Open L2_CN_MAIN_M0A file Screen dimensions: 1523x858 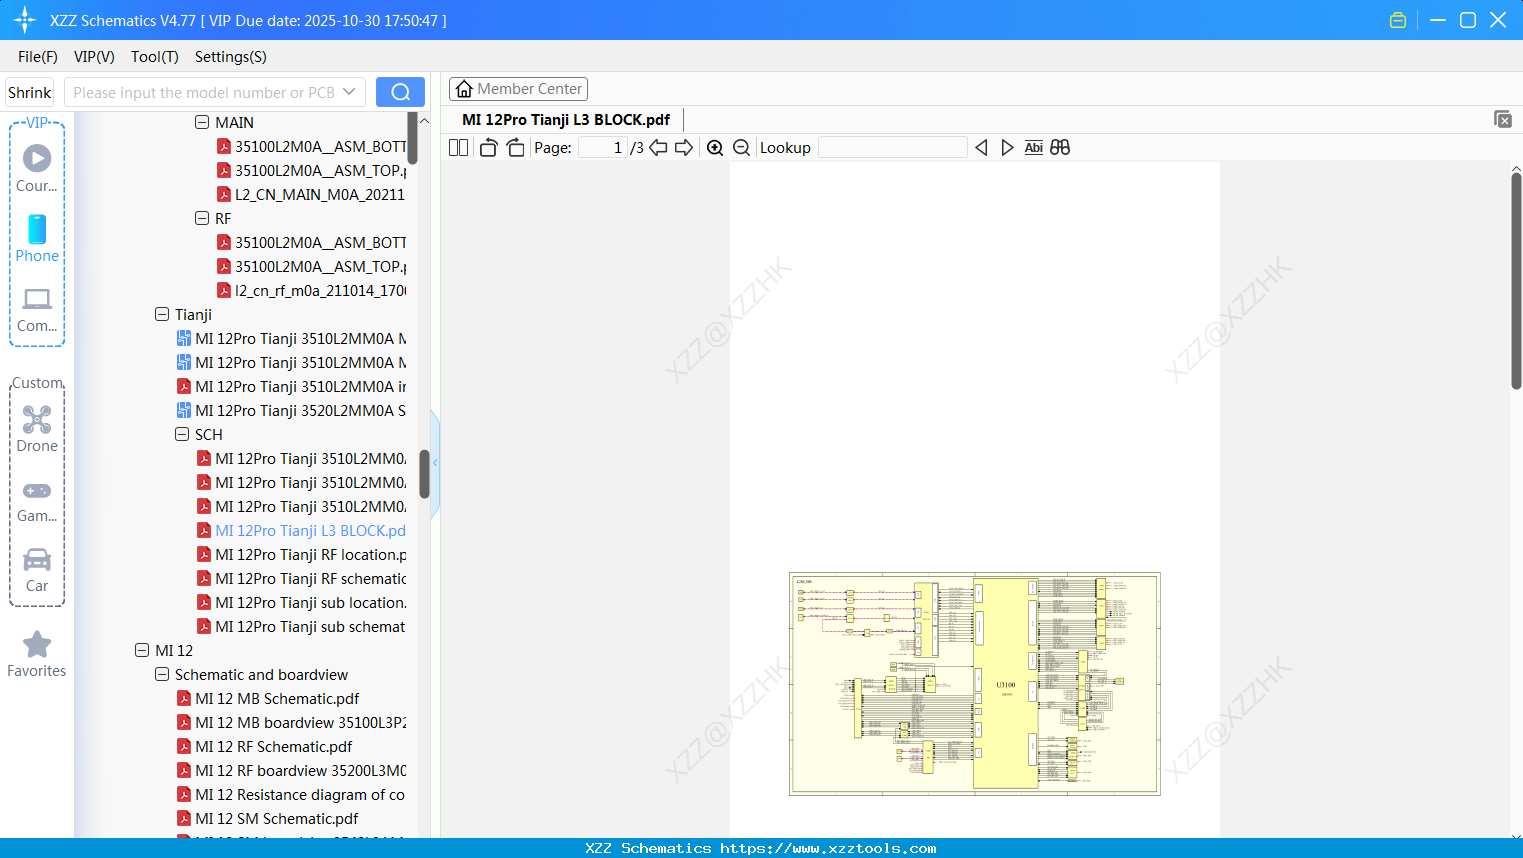coord(311,194)
